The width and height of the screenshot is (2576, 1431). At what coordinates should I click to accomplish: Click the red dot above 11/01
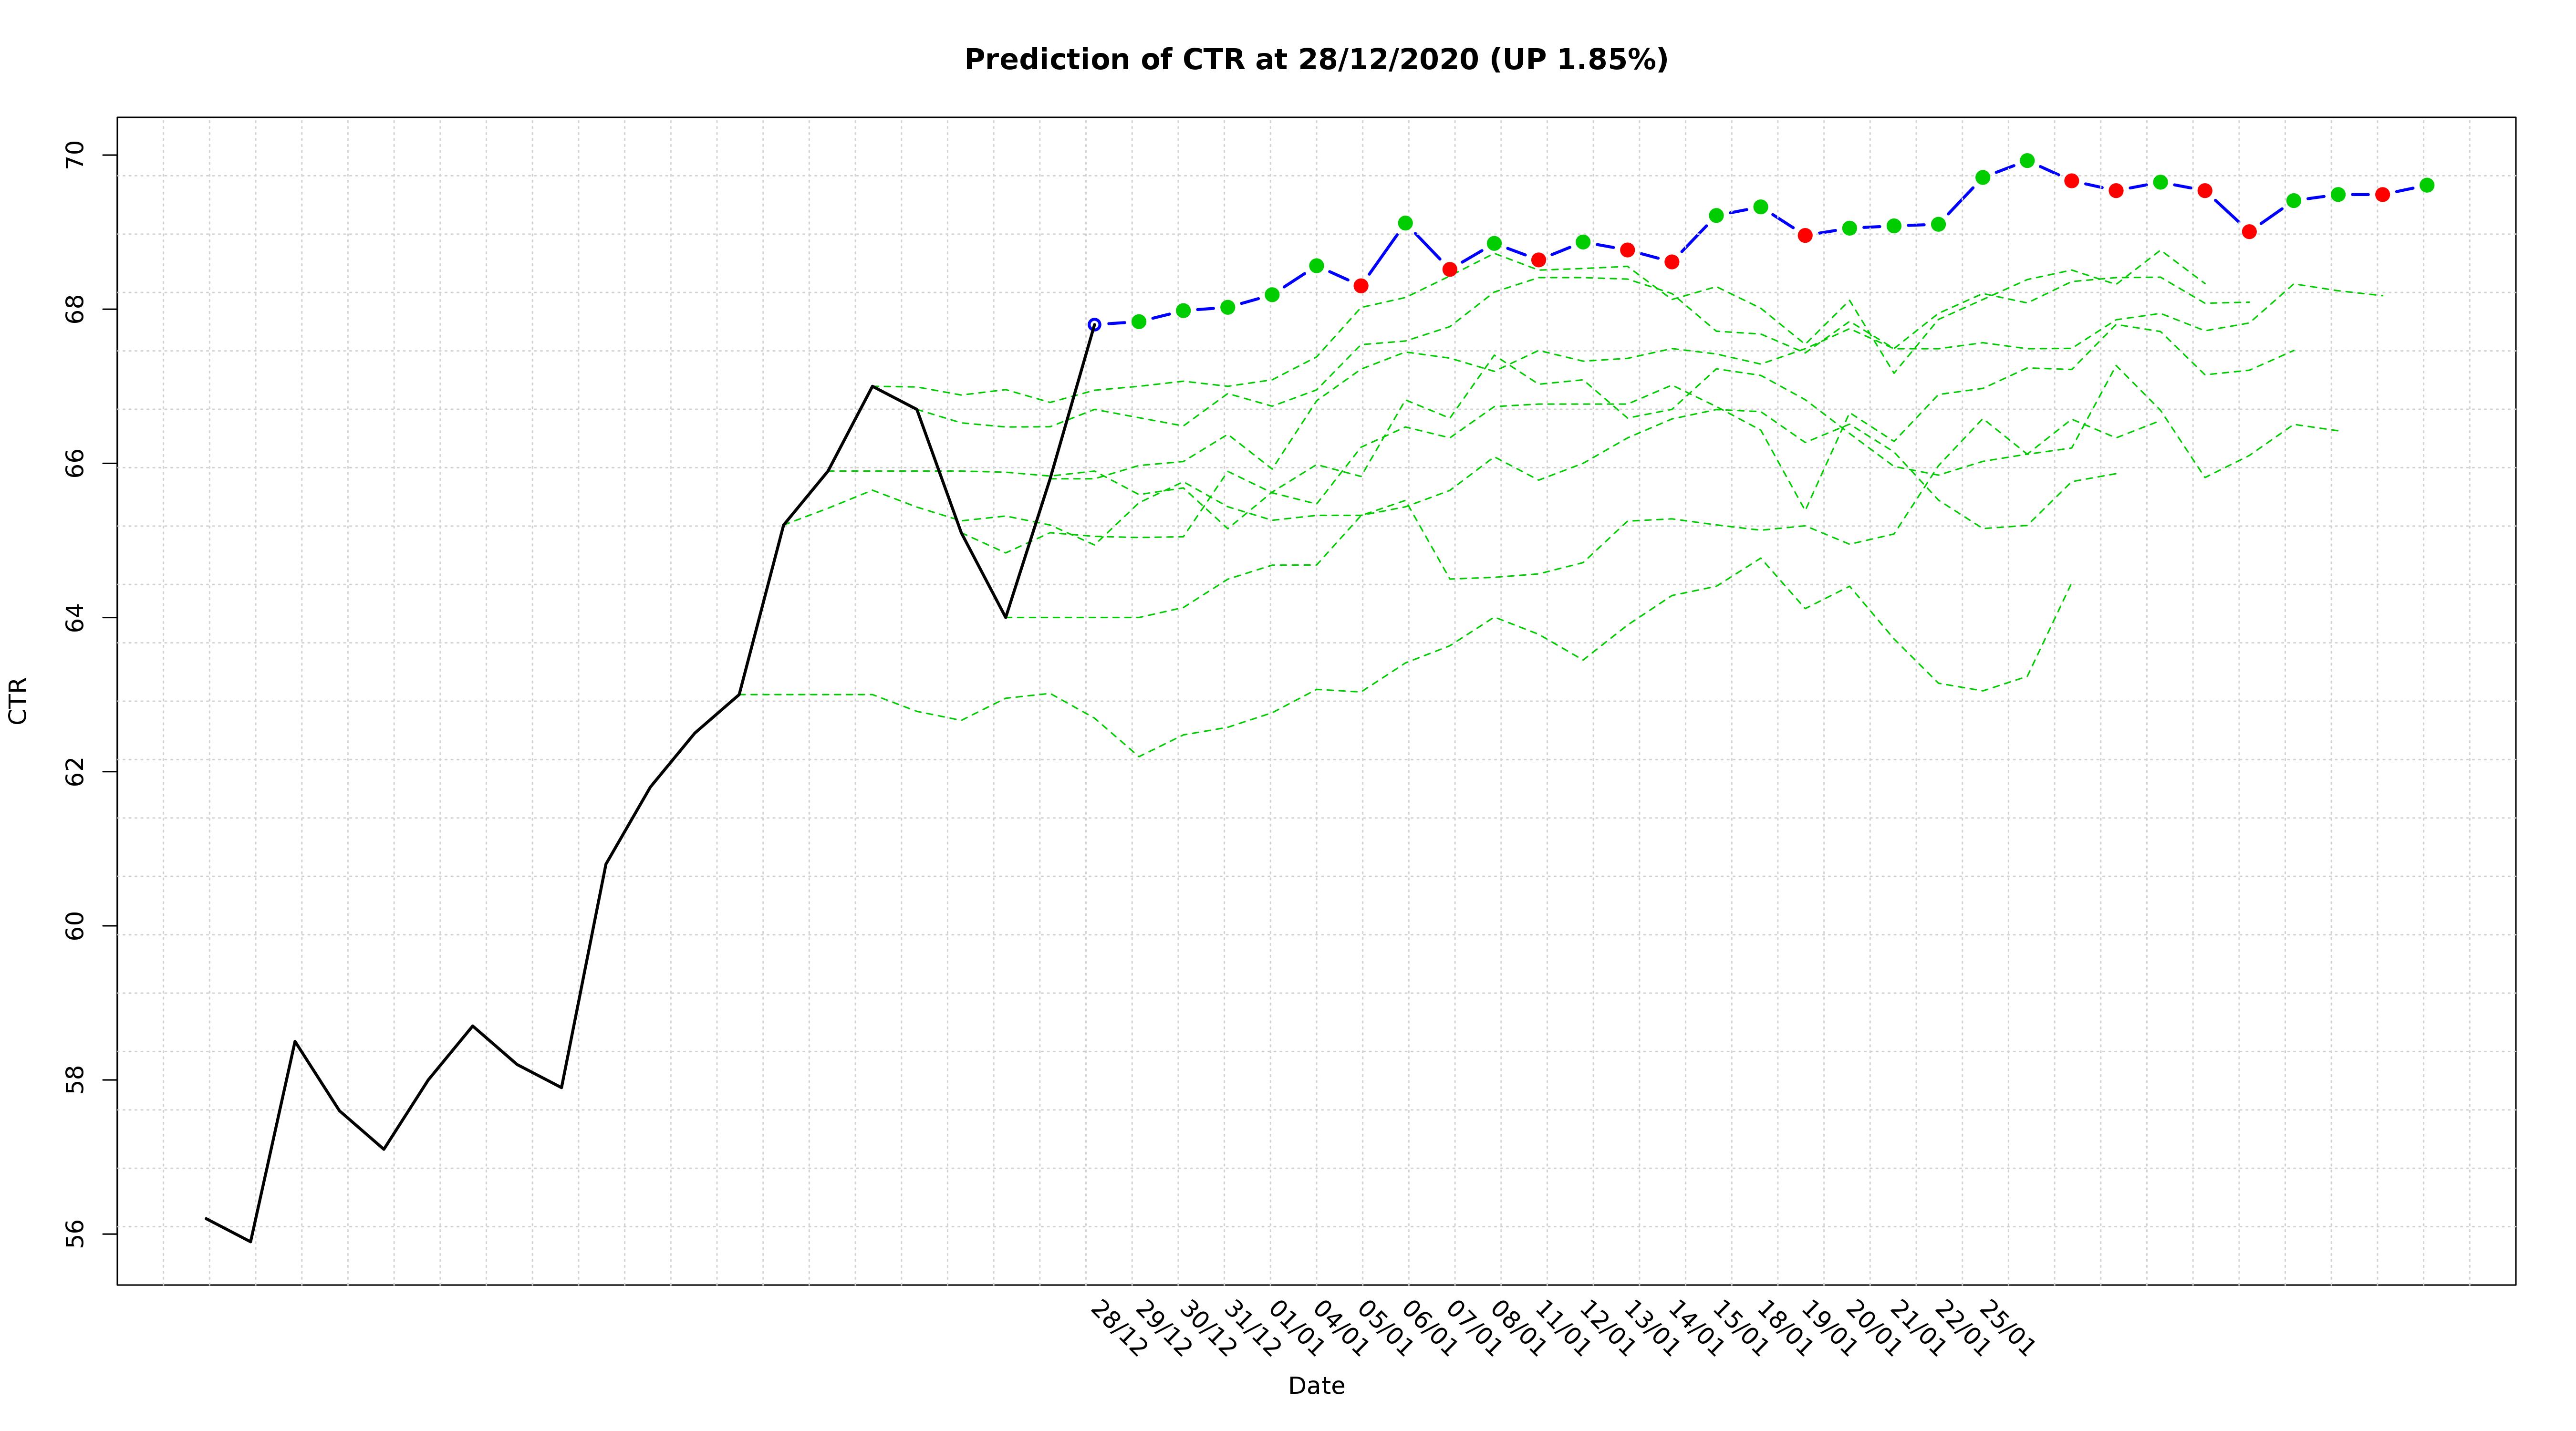coord(1539,260)
